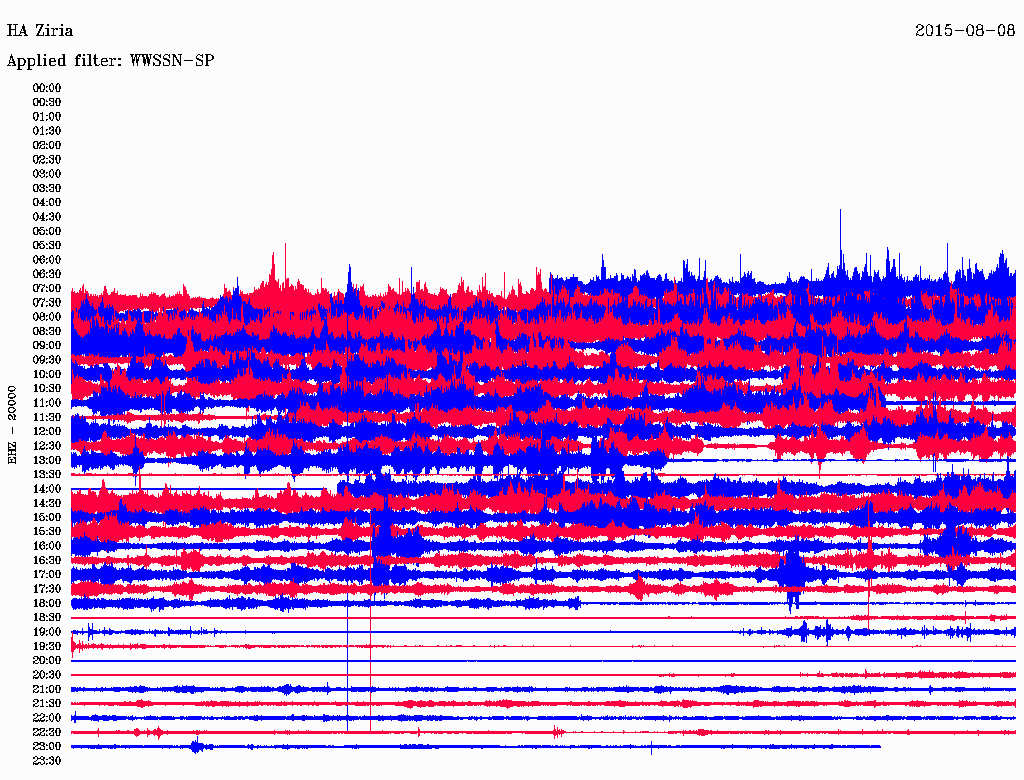Click the '03:00' time label

(47, 174)
